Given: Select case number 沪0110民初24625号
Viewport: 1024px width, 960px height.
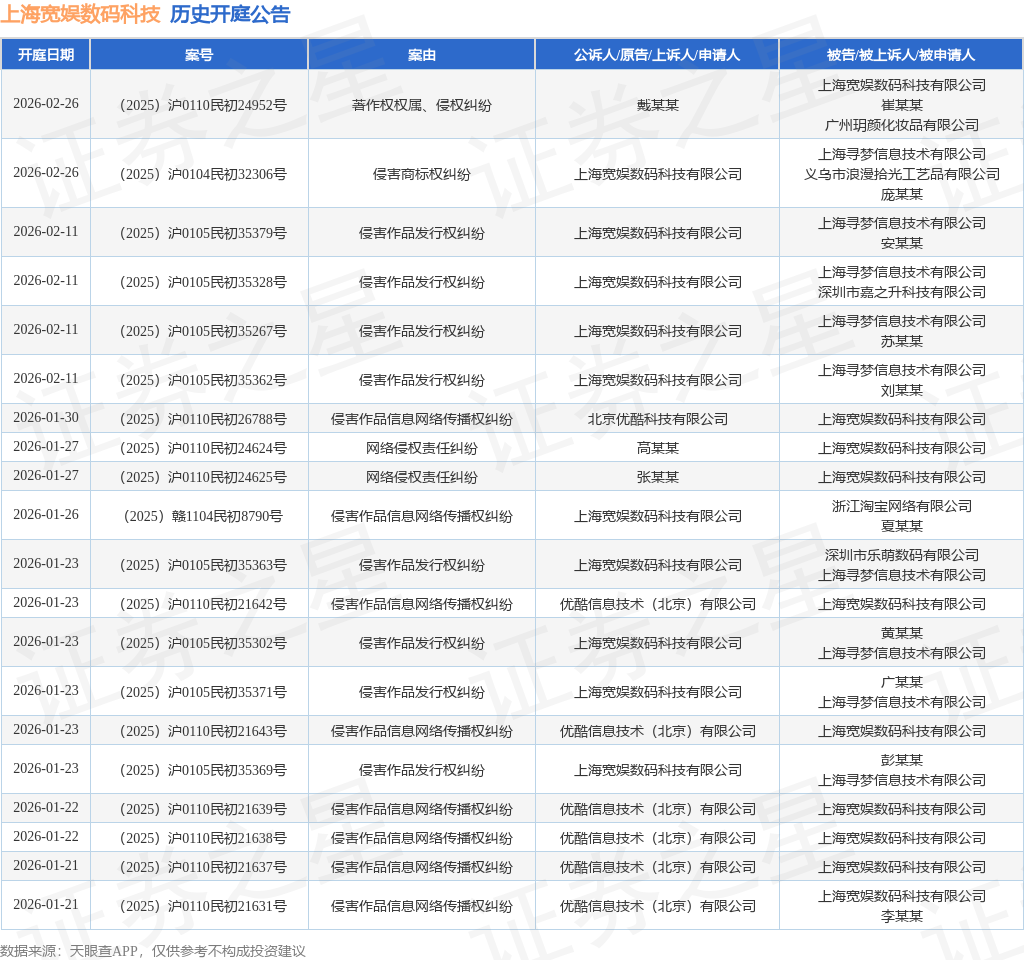Looking at the screenshot, I should pos(227,477).
